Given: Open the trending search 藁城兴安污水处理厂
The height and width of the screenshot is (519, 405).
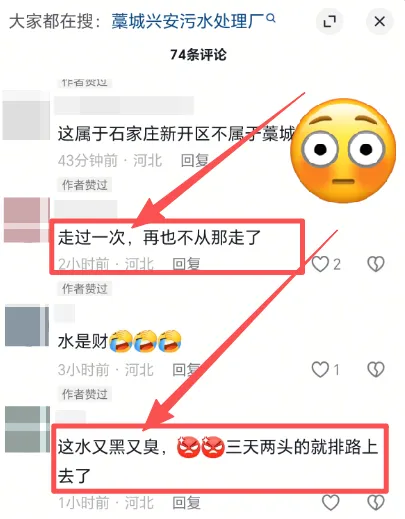Looking at the screenshot, I should pos(188,21).
